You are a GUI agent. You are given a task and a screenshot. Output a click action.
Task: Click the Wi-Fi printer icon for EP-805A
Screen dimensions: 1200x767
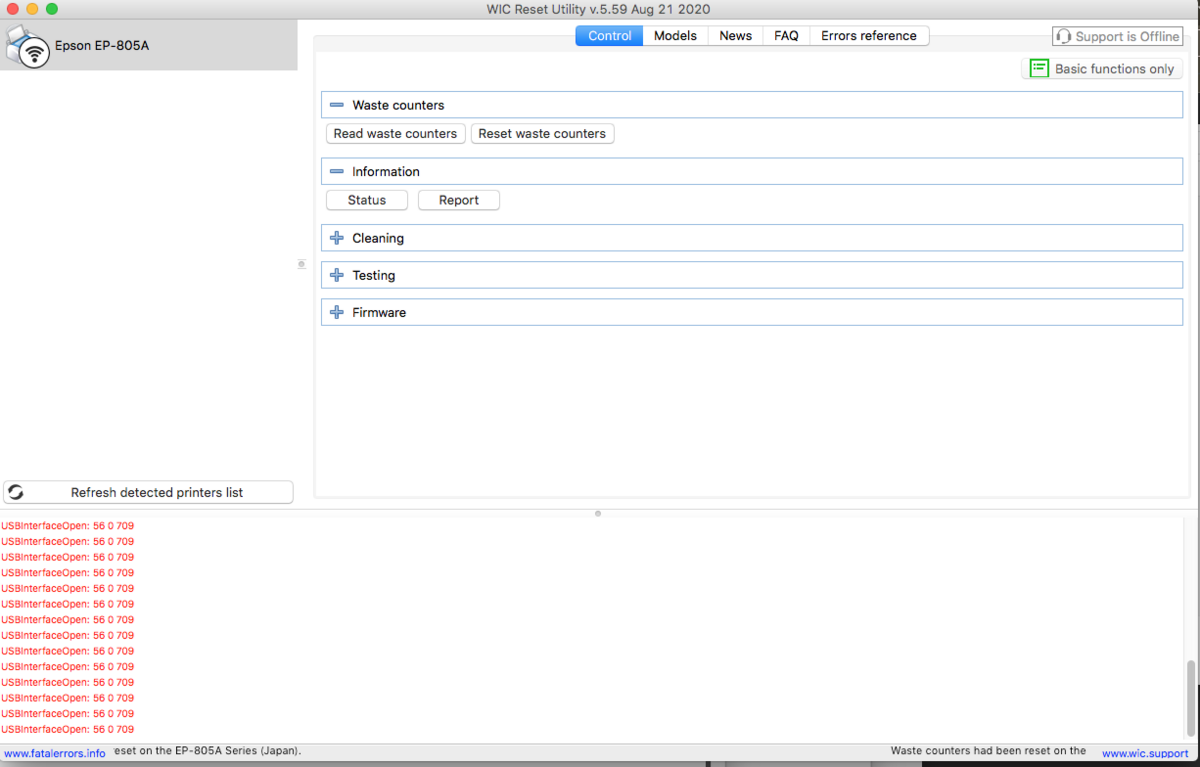[28, 46]
